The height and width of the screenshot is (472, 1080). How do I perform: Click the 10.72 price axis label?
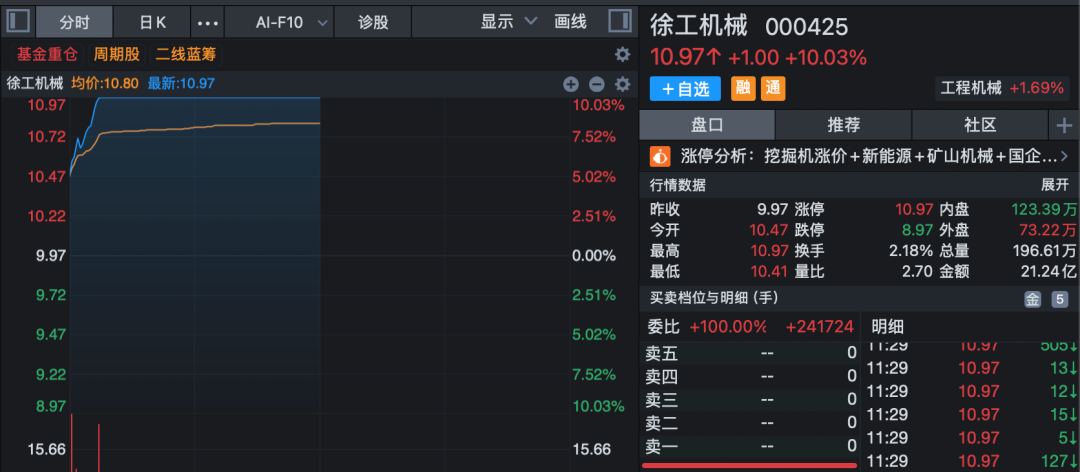(x=47, y=136)
